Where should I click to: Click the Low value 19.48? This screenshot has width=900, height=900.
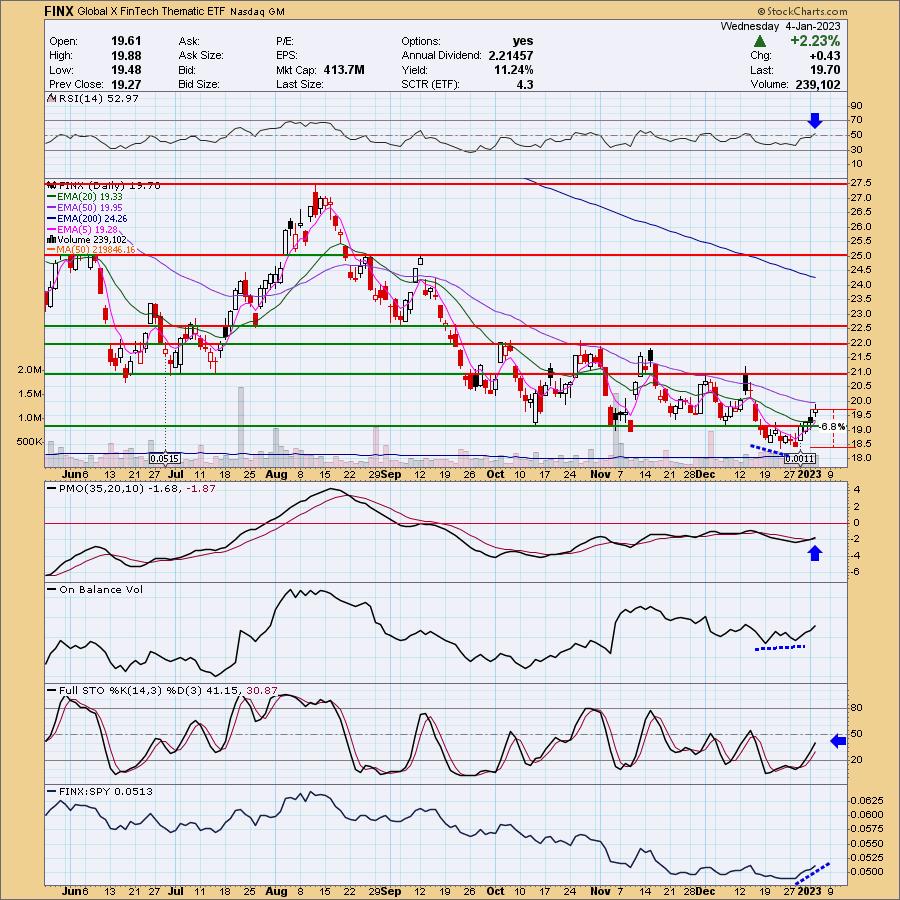(x=126, y=69)
